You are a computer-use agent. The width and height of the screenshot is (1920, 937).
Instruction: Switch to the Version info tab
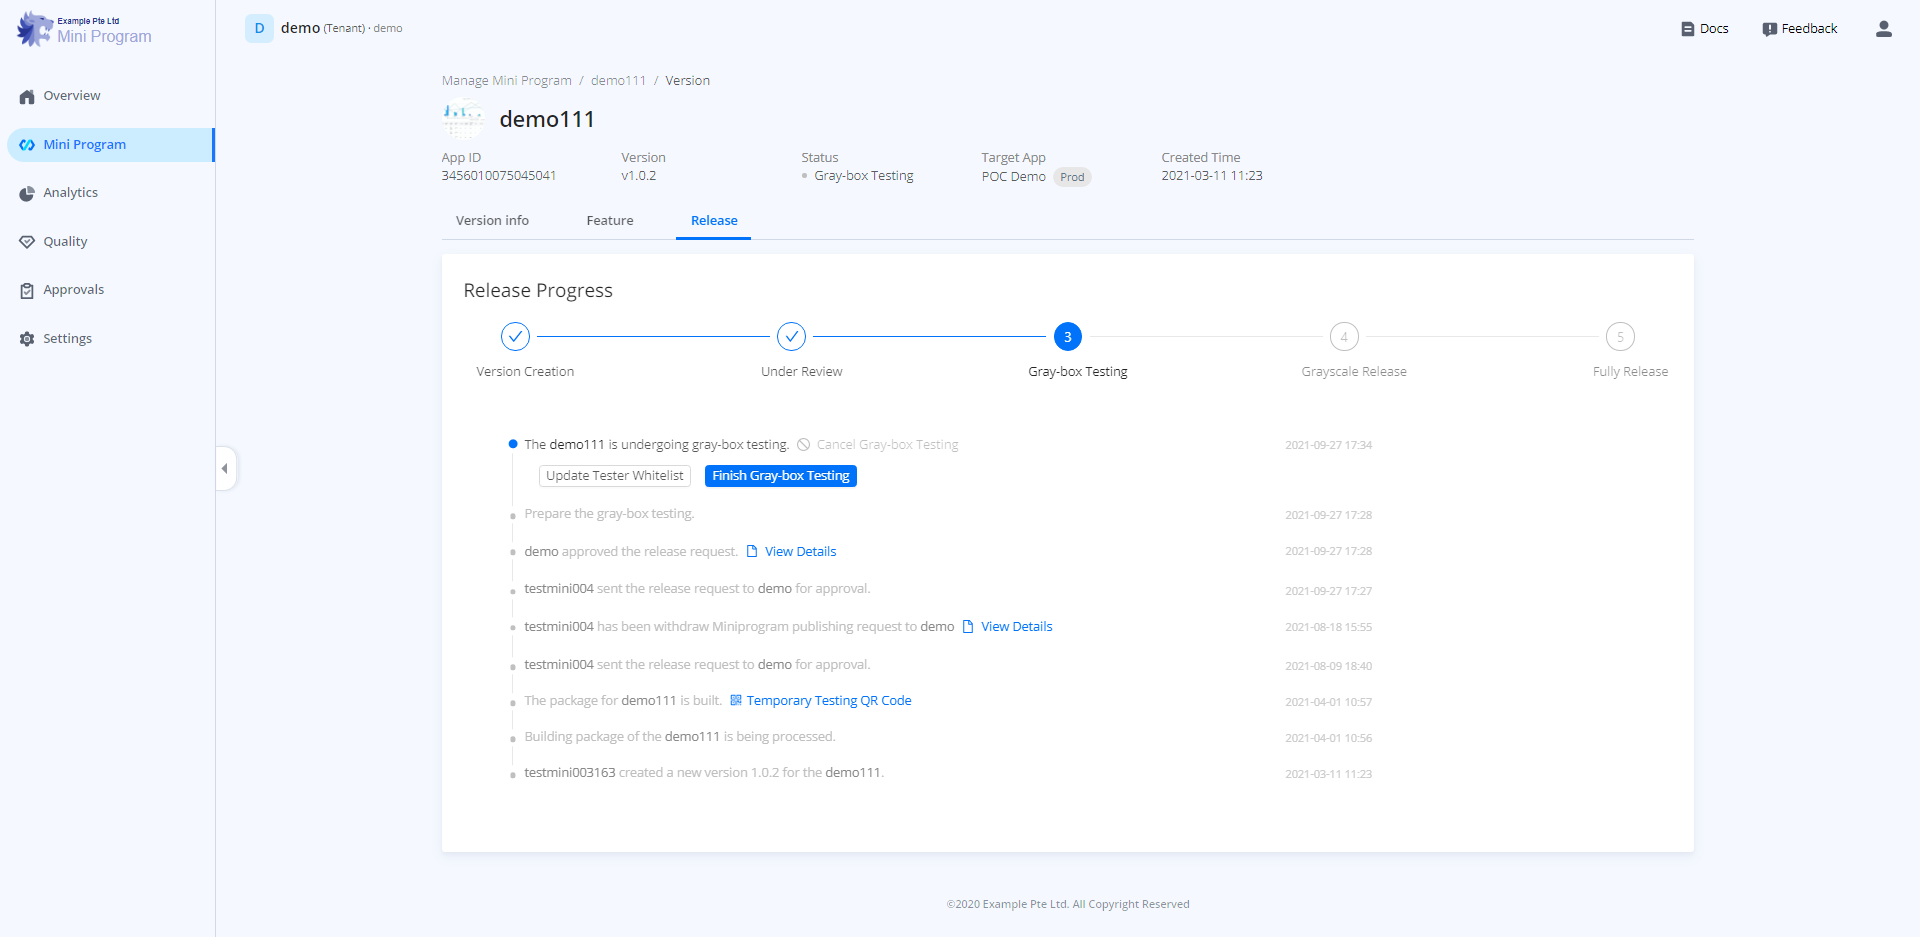click(492, 221)
